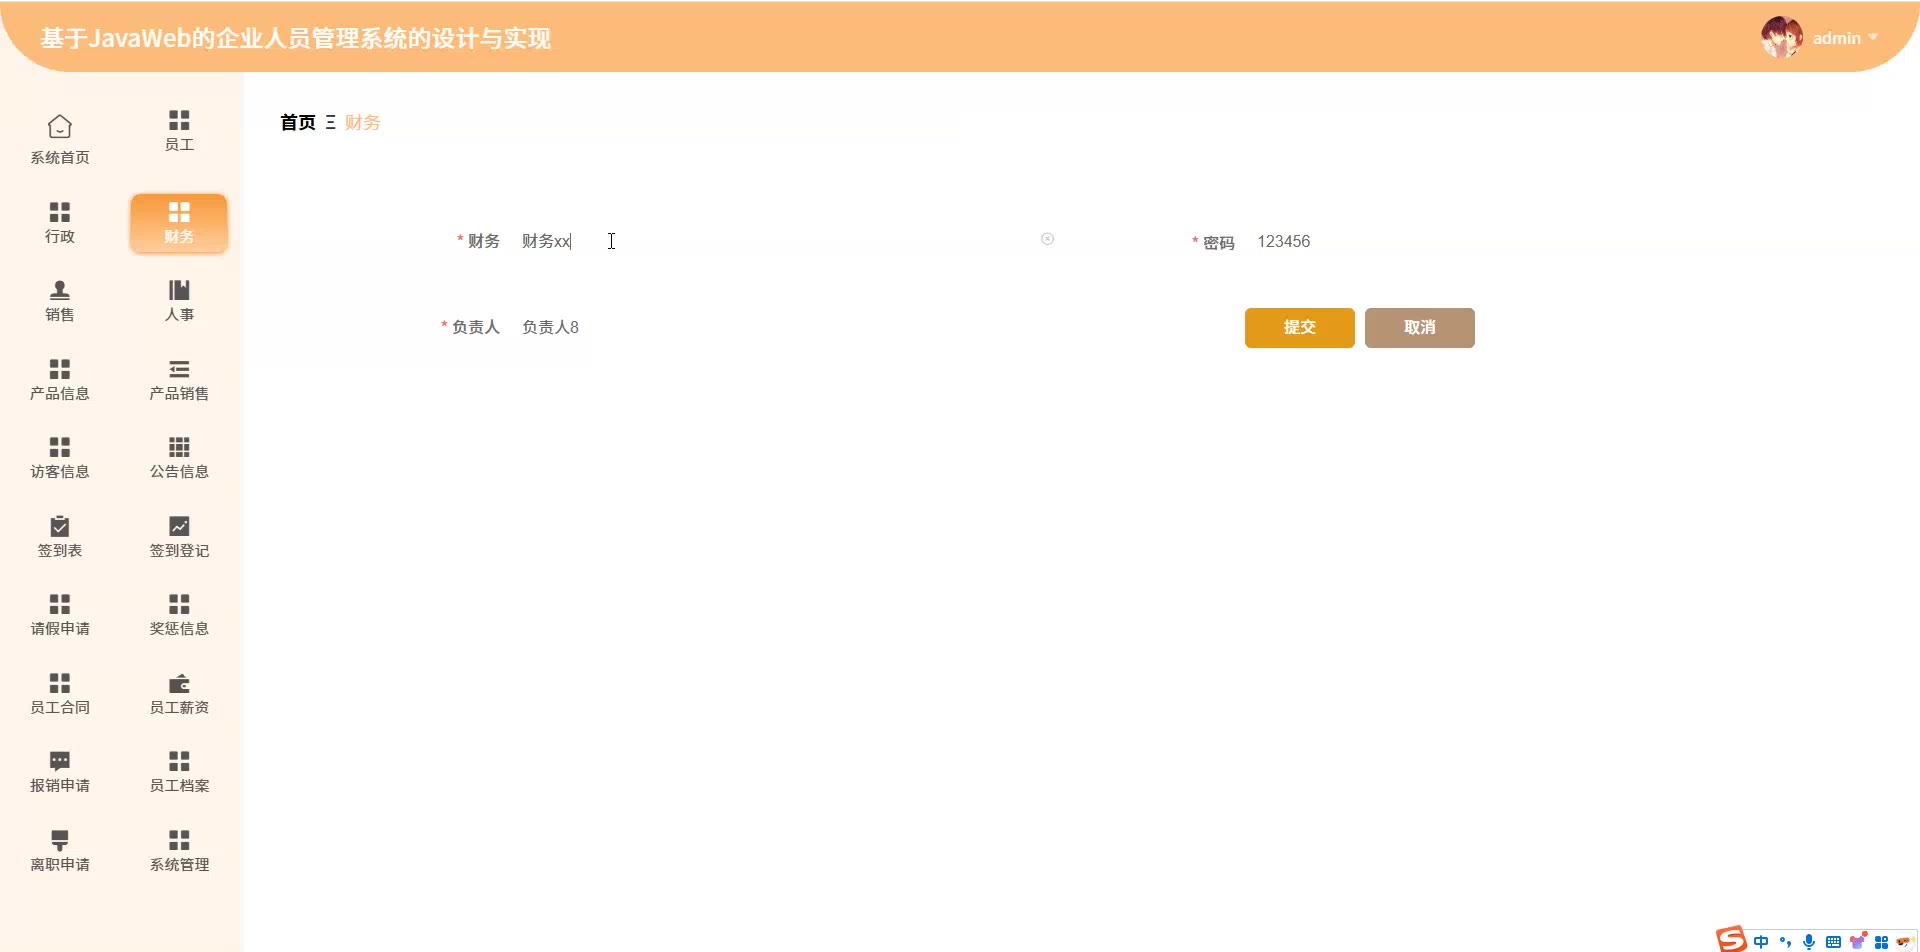Open the 销售 module
The image size is (1920, 952).
click(x=60, y=301)
